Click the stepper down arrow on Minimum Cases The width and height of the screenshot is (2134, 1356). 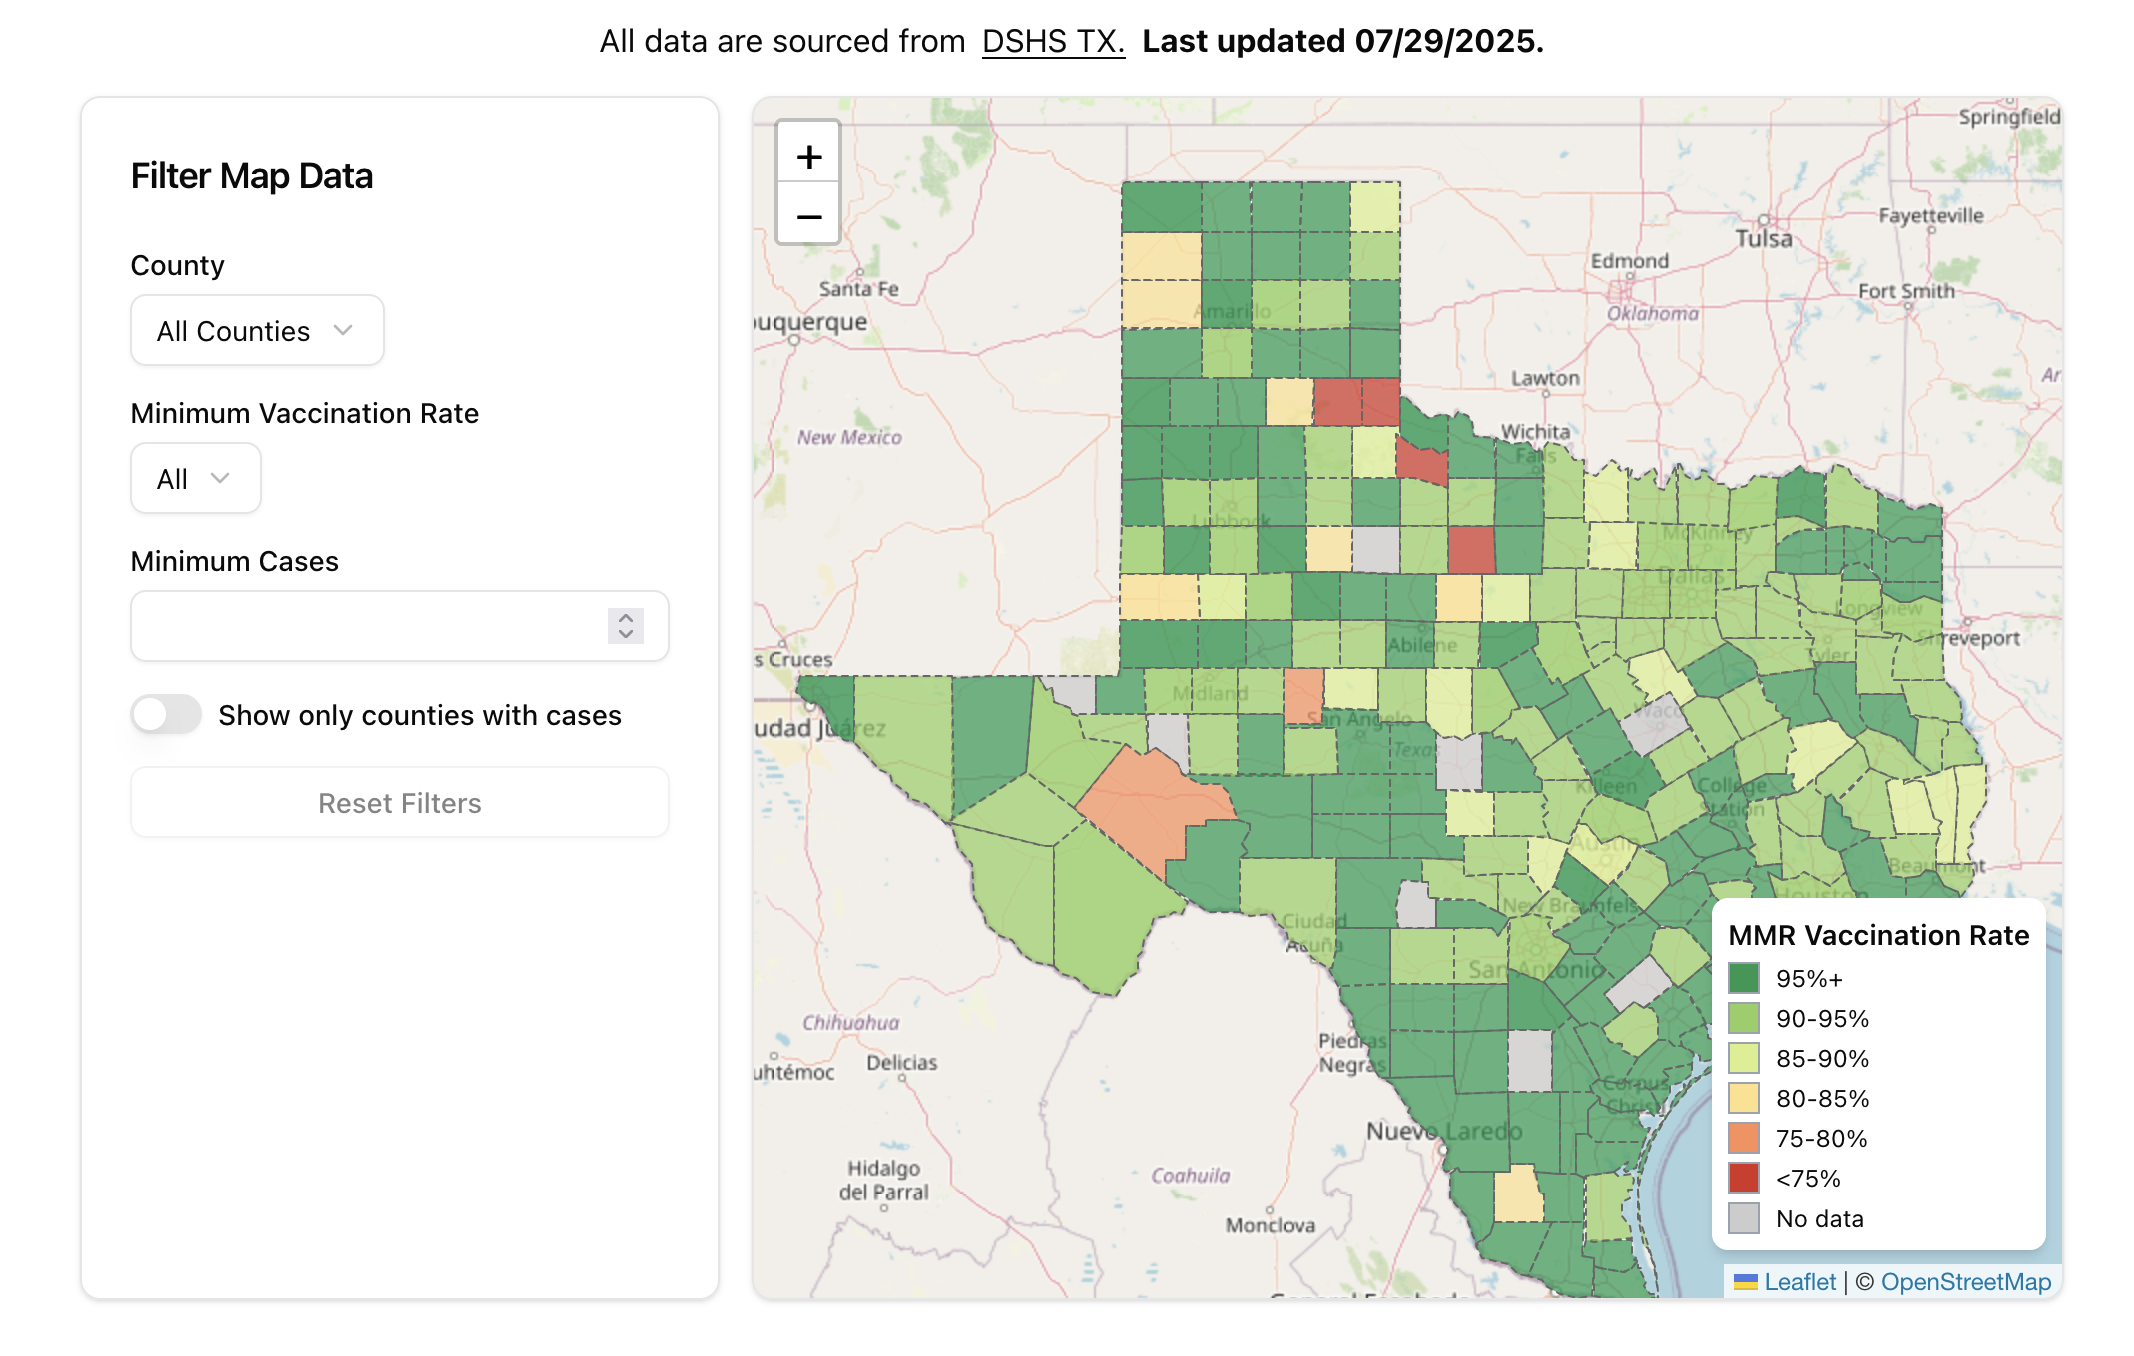[x=626, y=635]
